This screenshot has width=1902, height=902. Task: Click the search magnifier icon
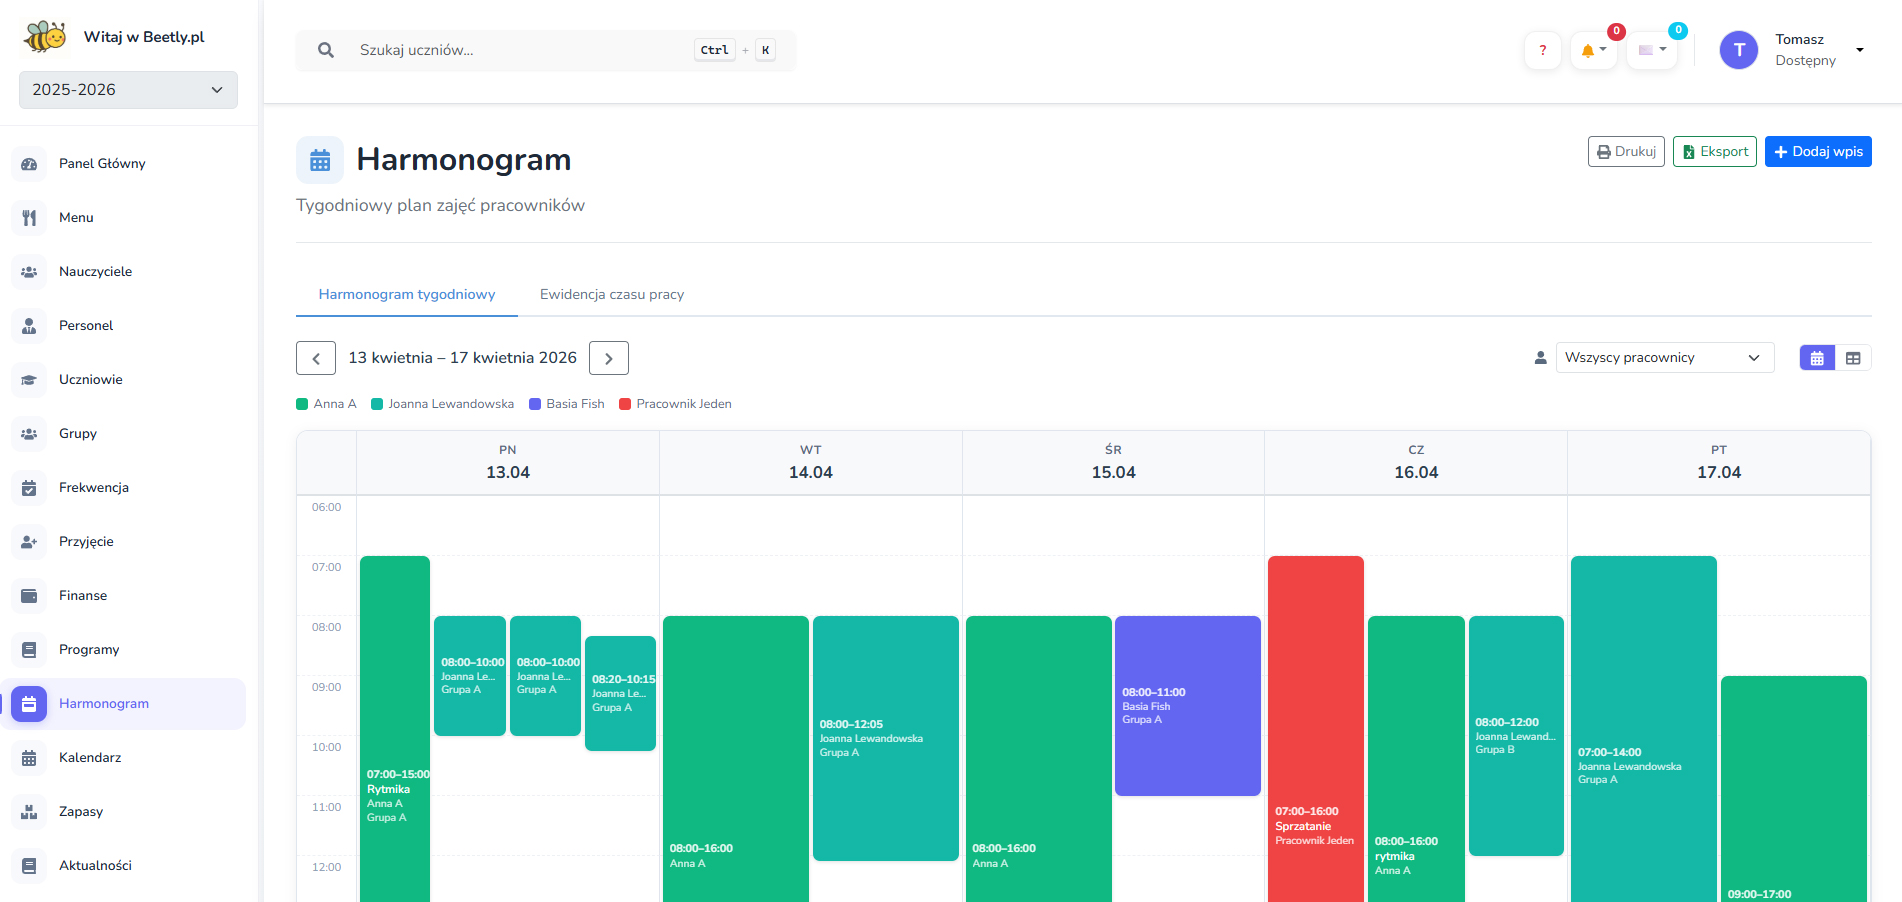(x=326, y=50)
